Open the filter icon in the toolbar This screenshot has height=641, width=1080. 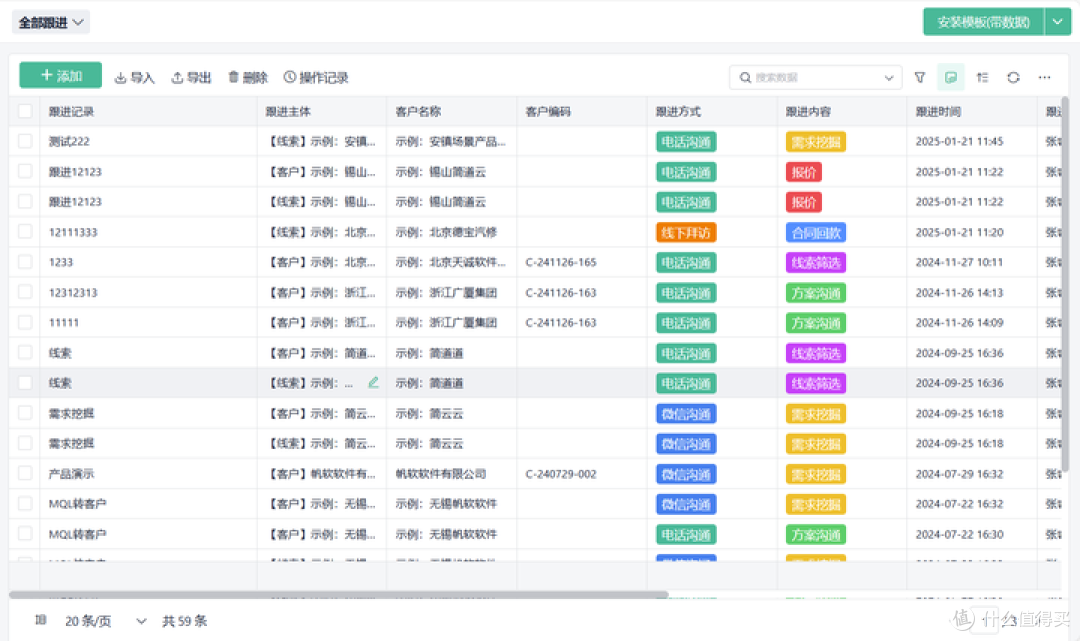[x=919, y=76]
